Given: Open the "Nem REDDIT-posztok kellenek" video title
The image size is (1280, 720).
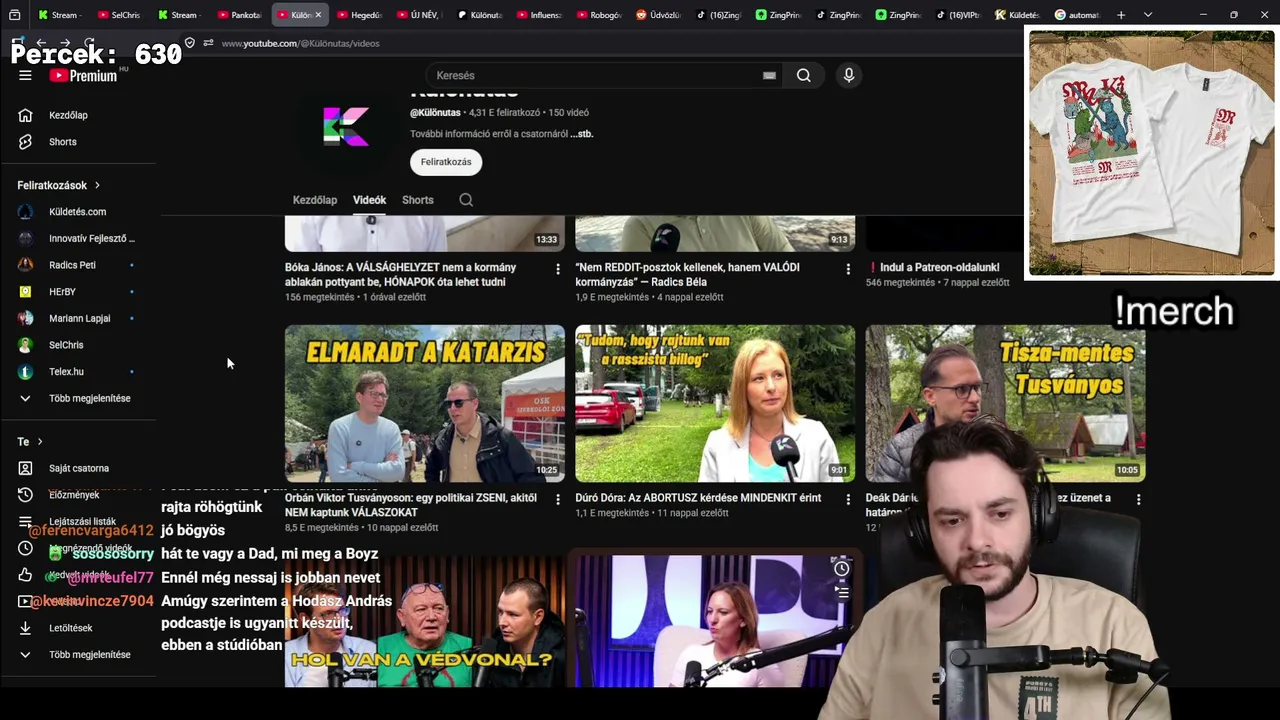Looking at the screenshot, I should point(688,275).
